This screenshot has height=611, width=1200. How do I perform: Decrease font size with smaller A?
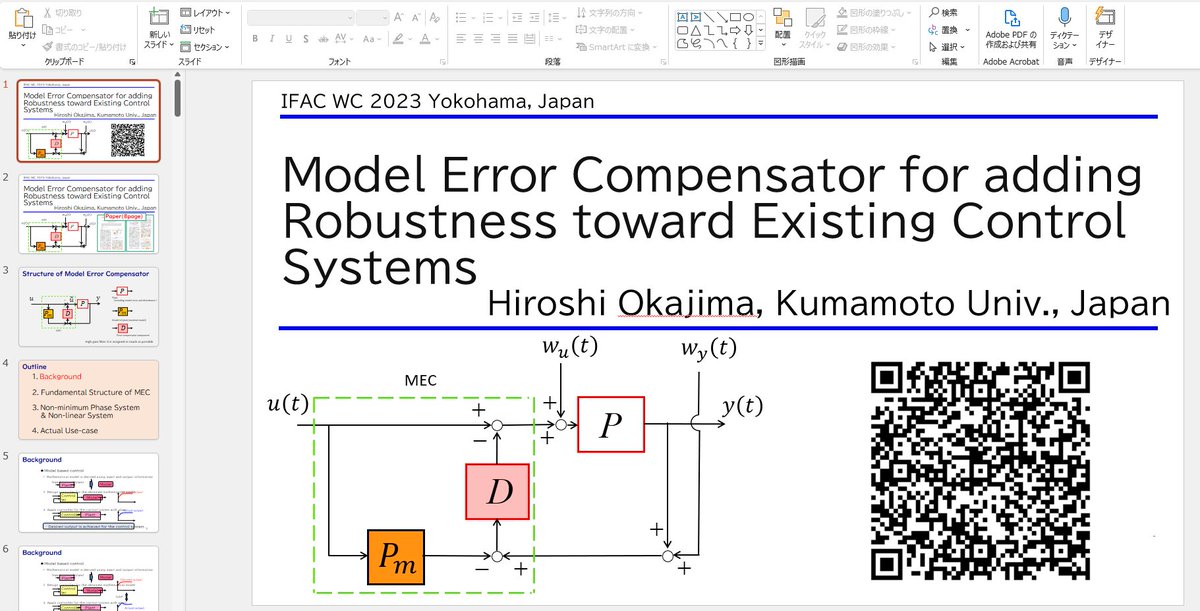[x=415, y=16]
